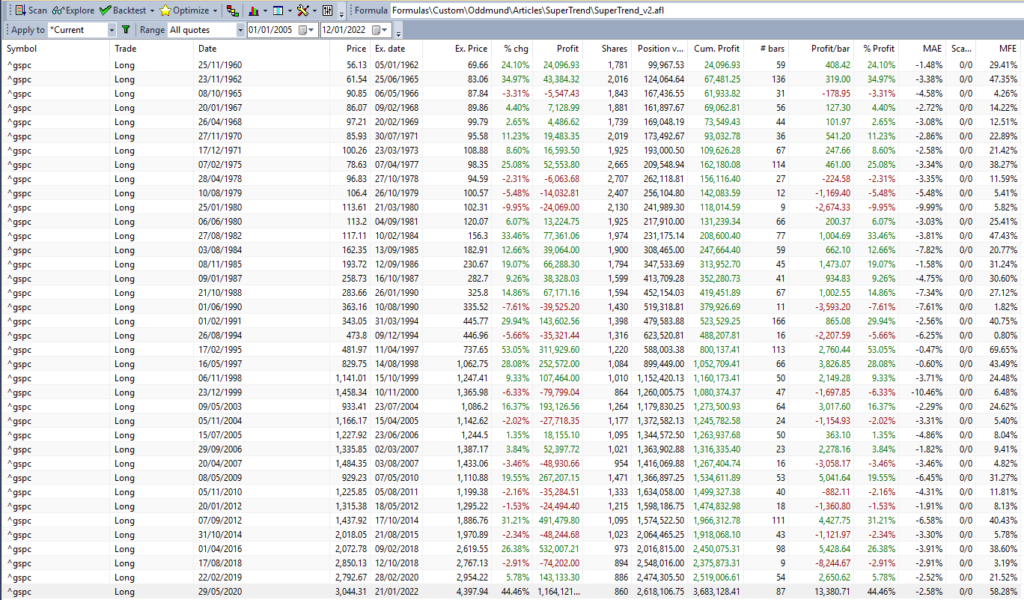Viewport: 1024px width, 600px height.
Task: Open Explore via the binoculars icon
Action: tap(57, 10)
